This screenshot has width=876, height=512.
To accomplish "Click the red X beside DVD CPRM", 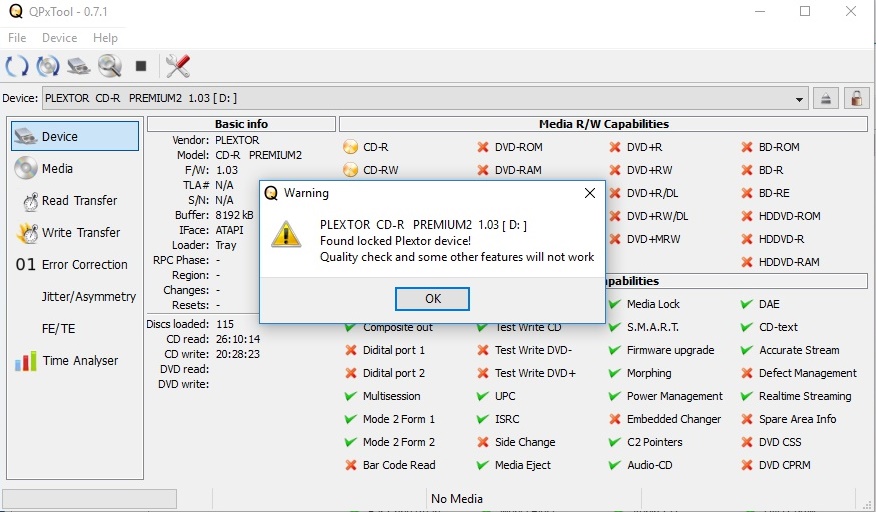I will pyautogui.click(x=746, y=464).
